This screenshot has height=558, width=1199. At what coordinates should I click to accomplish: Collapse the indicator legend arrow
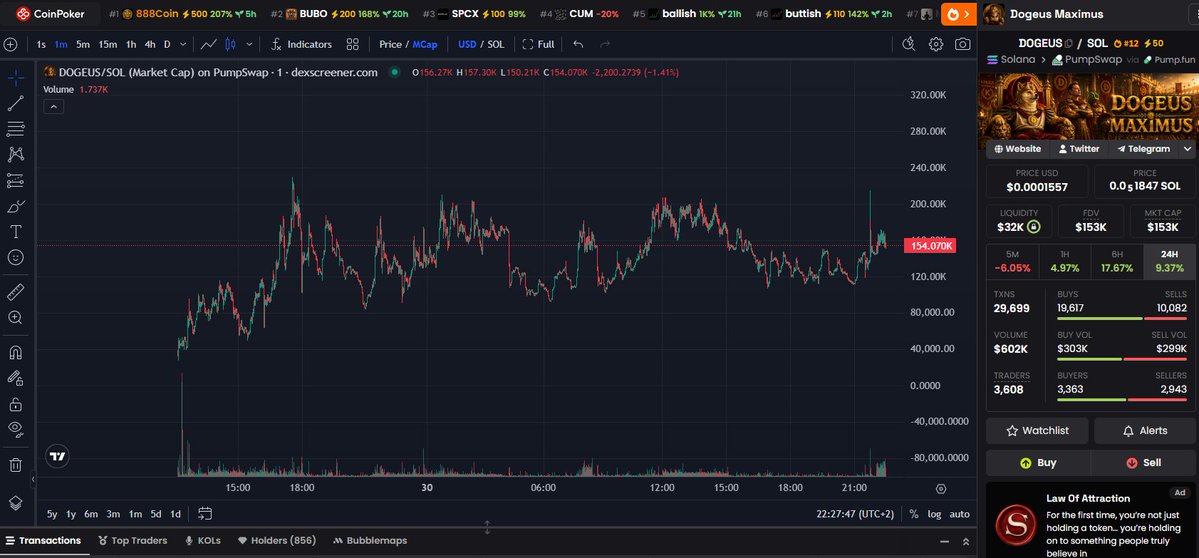[x=54, y=106]
